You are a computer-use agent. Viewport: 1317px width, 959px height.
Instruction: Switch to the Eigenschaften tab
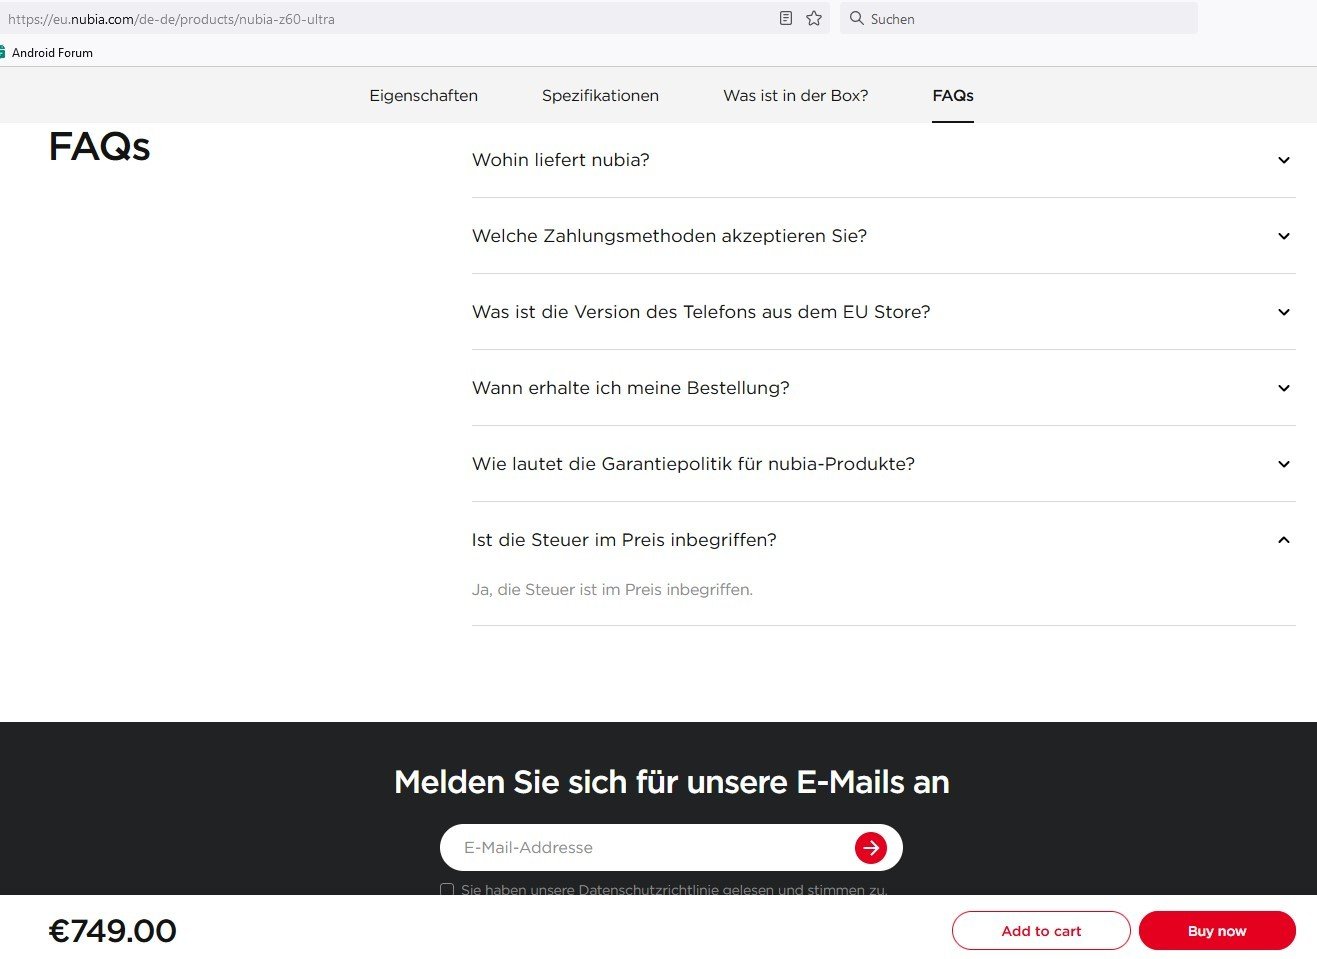point(423,96)
